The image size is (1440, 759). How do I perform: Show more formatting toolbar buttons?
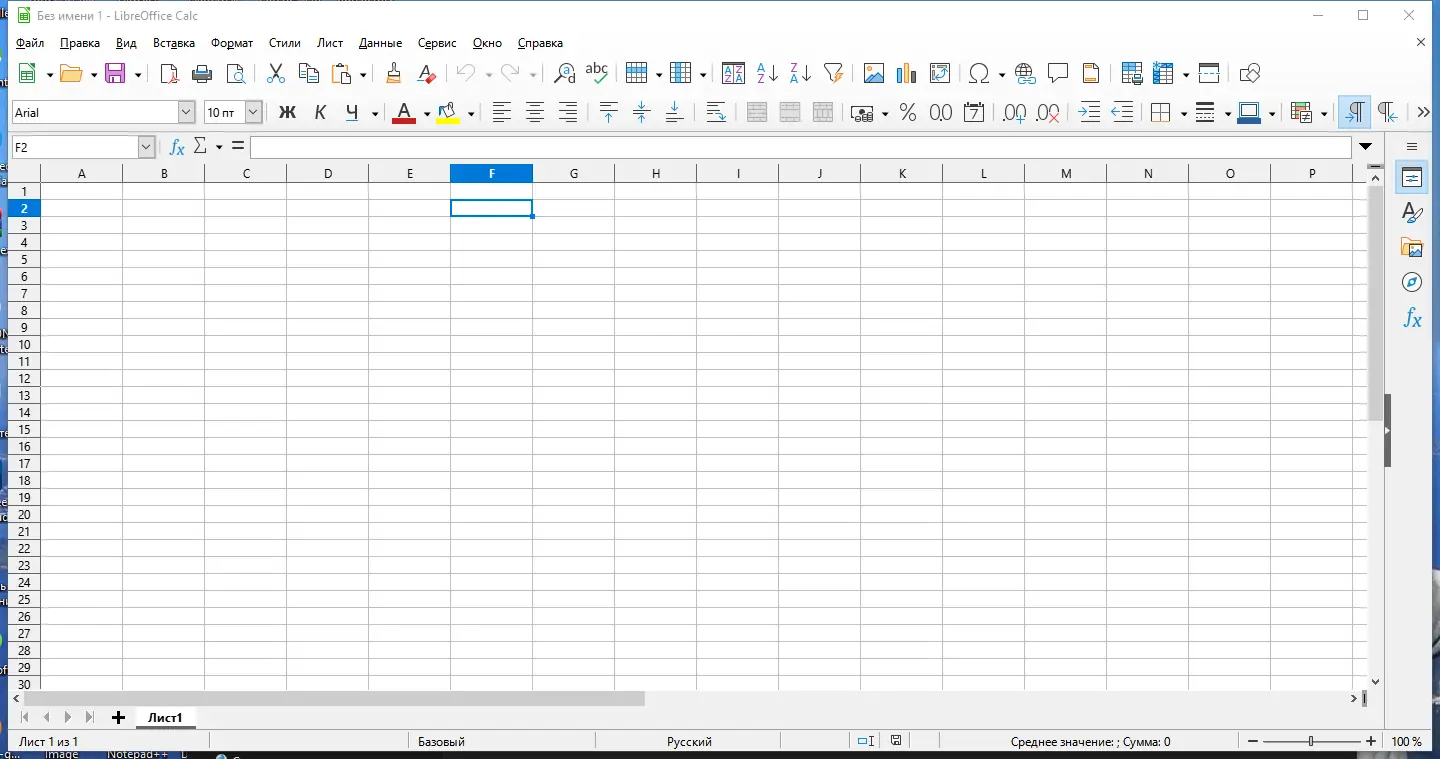click(x=1423, y=113)
